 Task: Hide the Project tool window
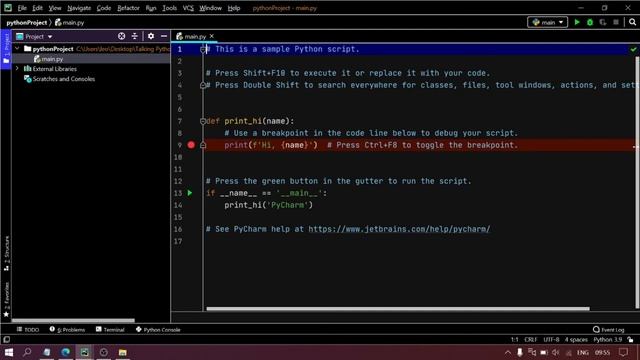pos(164,36)
